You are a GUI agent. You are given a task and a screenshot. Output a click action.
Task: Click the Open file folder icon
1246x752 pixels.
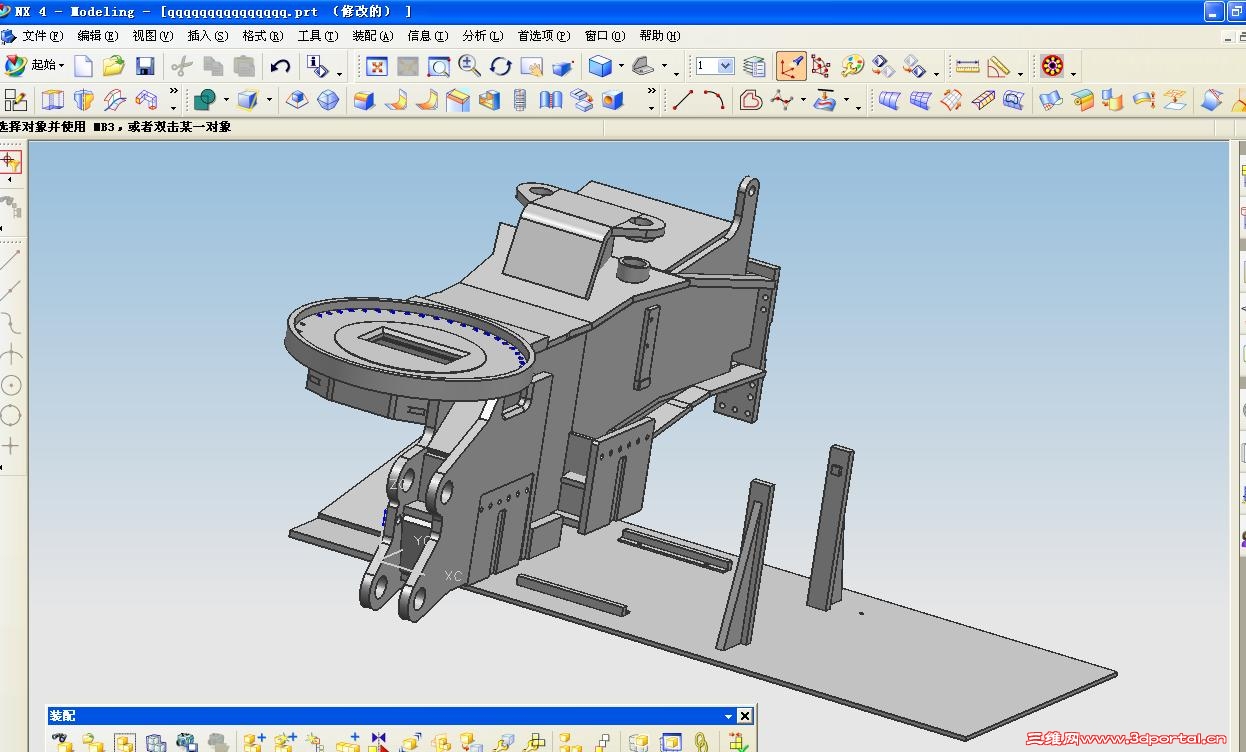(114, 67)
